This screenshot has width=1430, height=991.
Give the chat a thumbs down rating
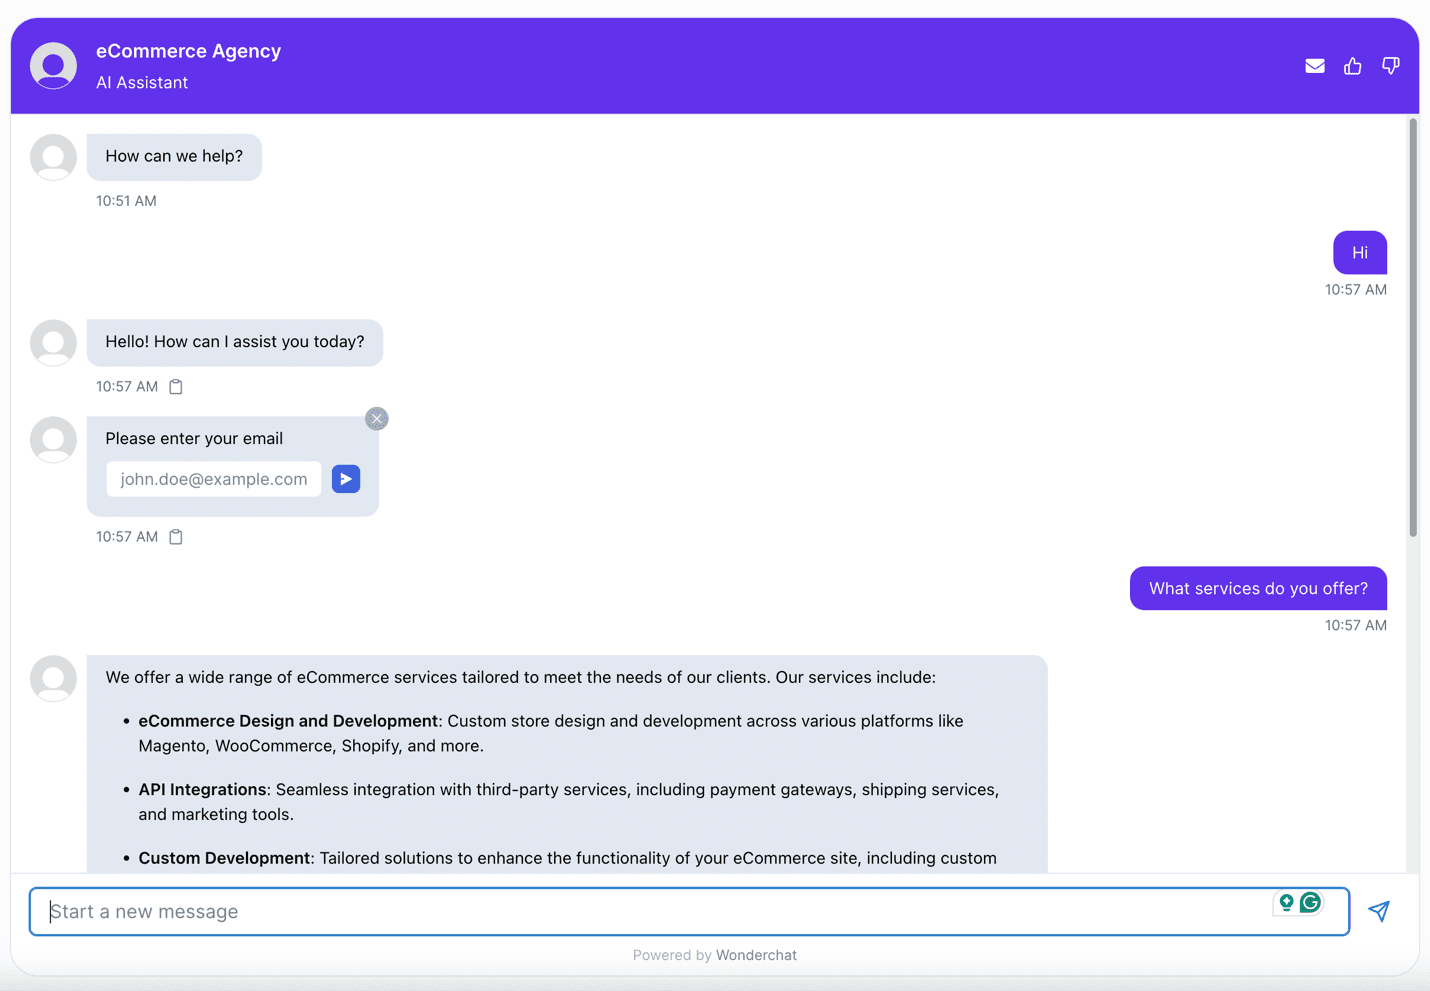[x=1390, y=65]
